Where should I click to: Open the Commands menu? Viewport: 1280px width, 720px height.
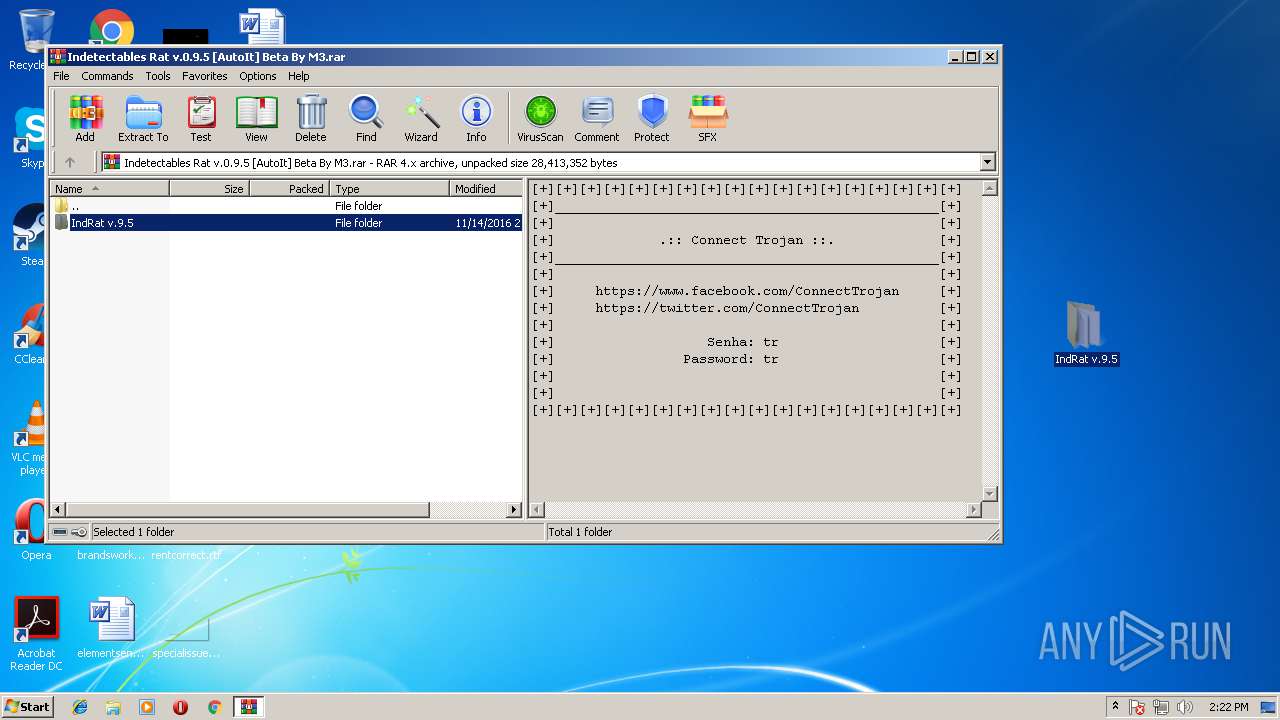(x=107, y=76)
